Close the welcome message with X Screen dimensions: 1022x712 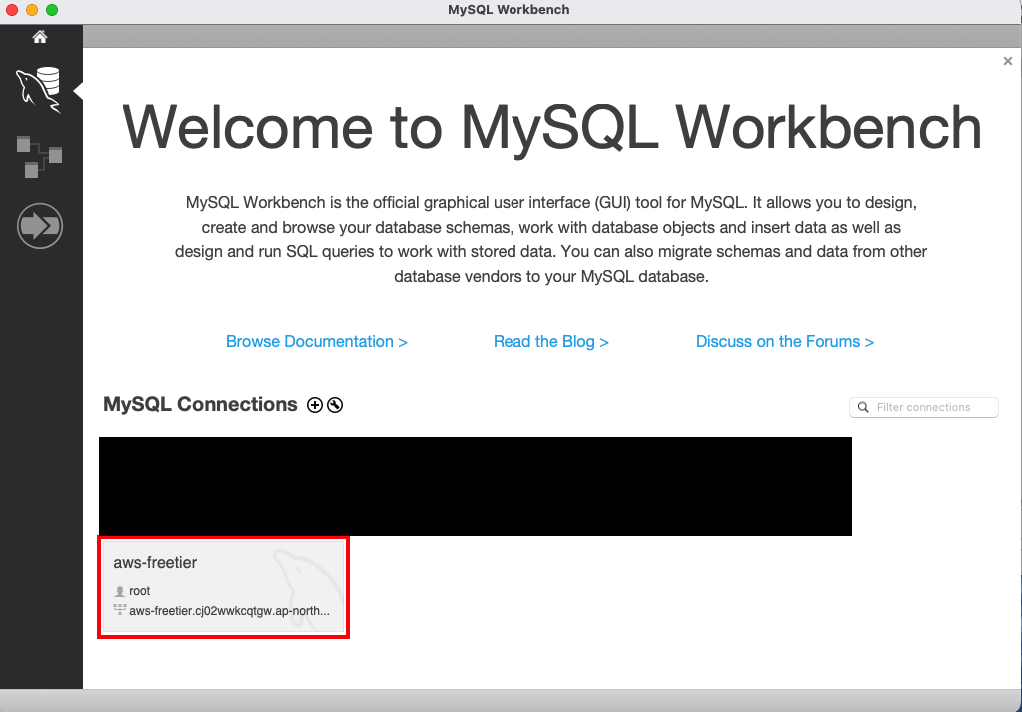pyautogui.click(x=1008, y=61)
